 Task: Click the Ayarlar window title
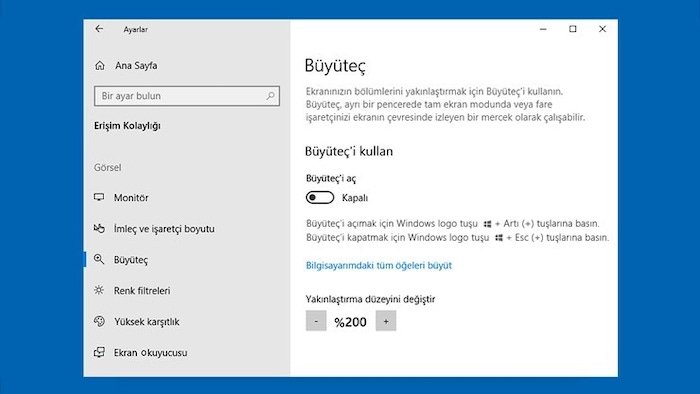(x=136, y=29)
